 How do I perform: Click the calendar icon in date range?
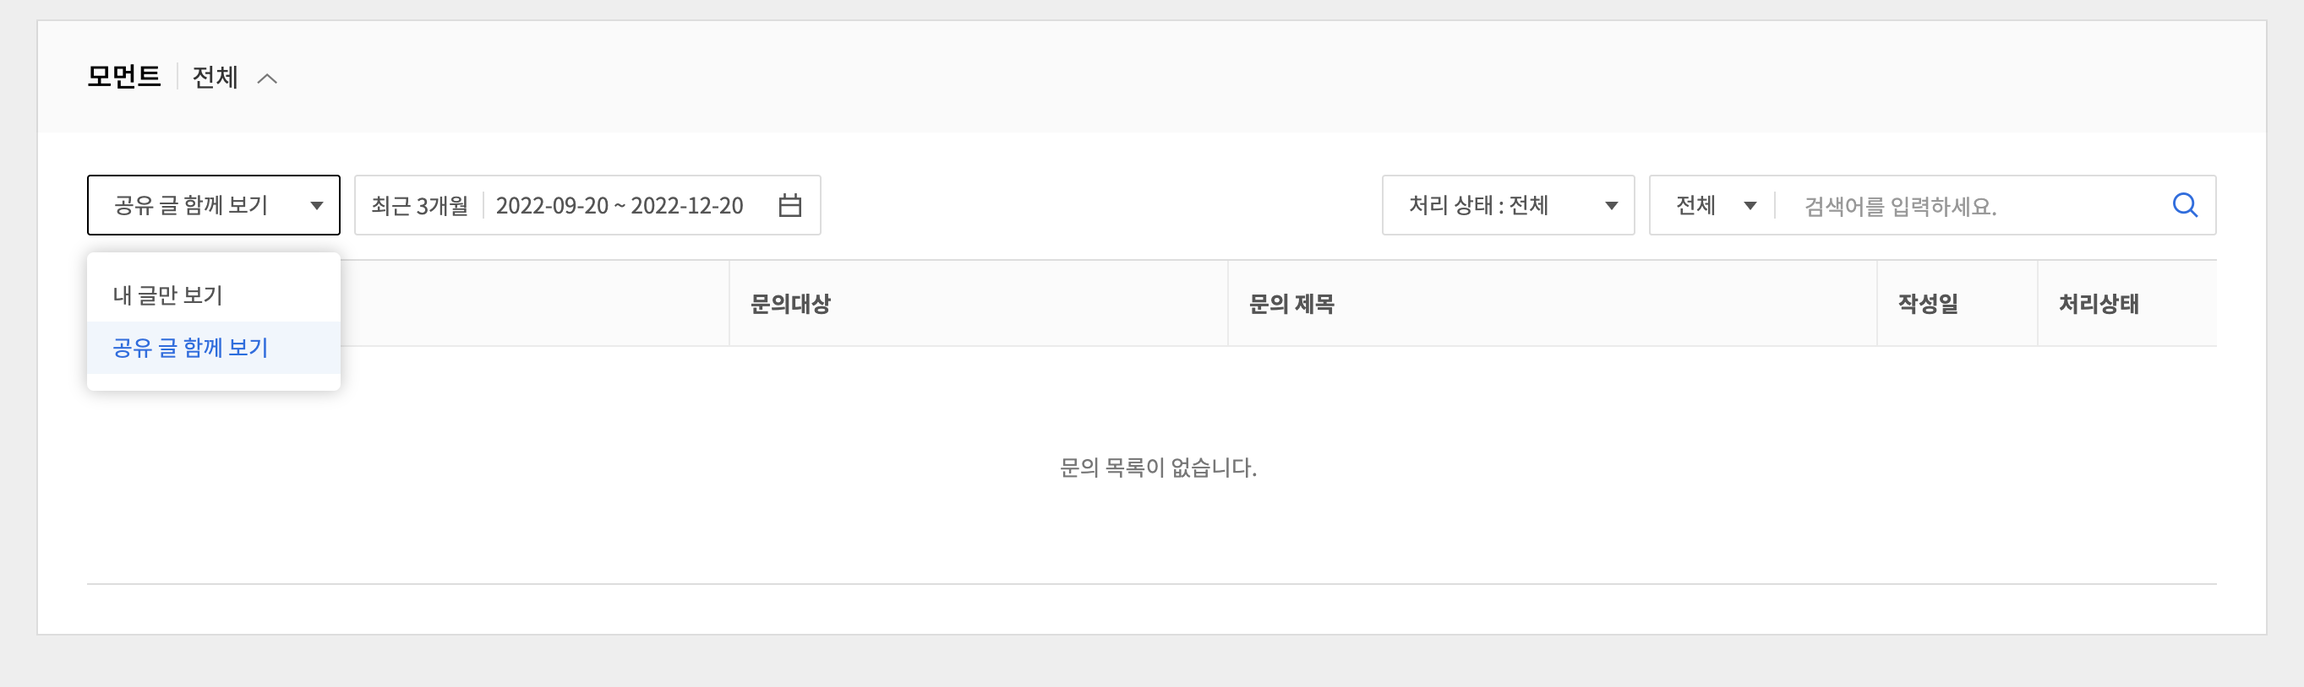[x=790, y=205]
